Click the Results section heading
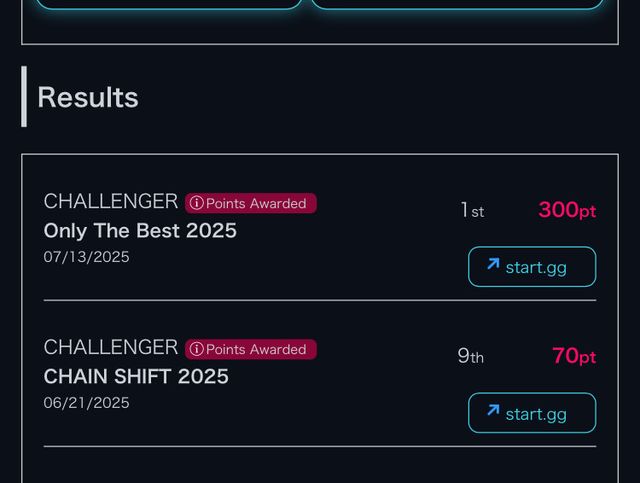640x483 pixels. click(88, 97)
